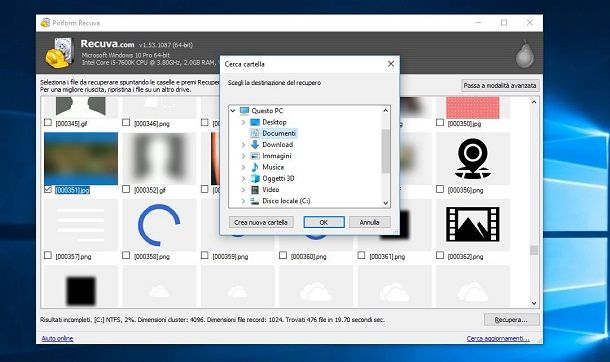Screen dimensions: 610x362
Task: Click the Questo PC computer icon
Action: tap(244, 111)
